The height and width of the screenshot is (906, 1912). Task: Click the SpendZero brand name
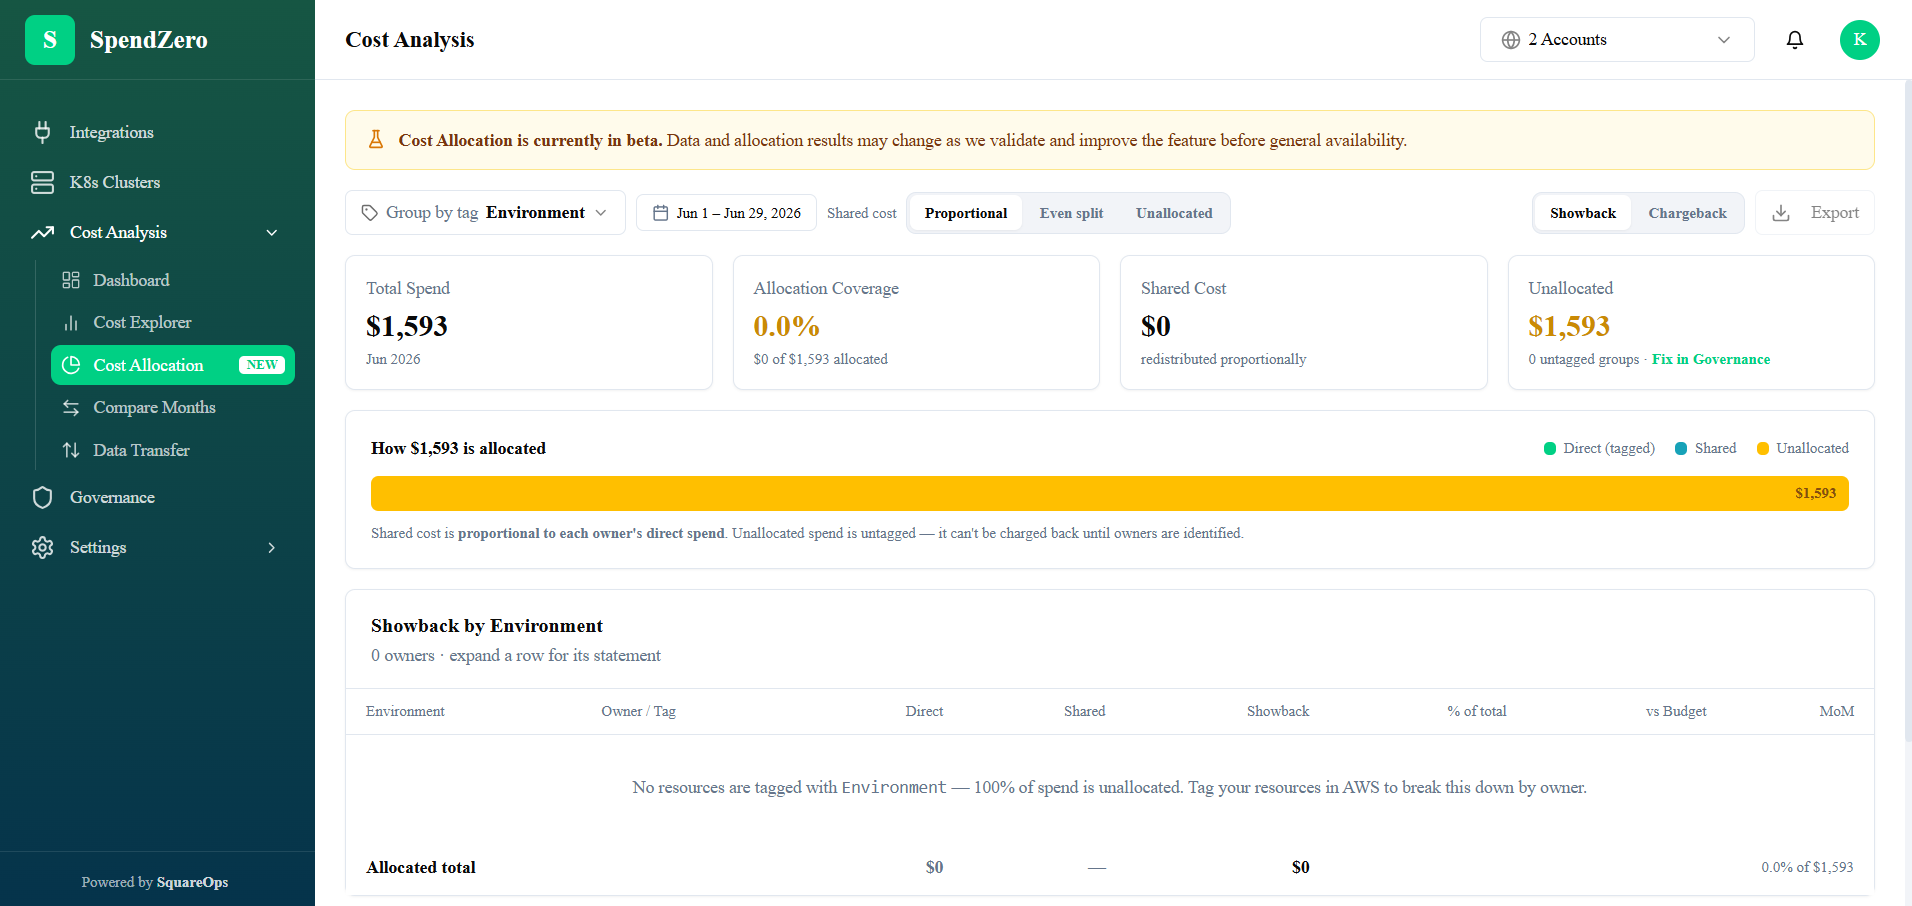[x=149, y=40]
